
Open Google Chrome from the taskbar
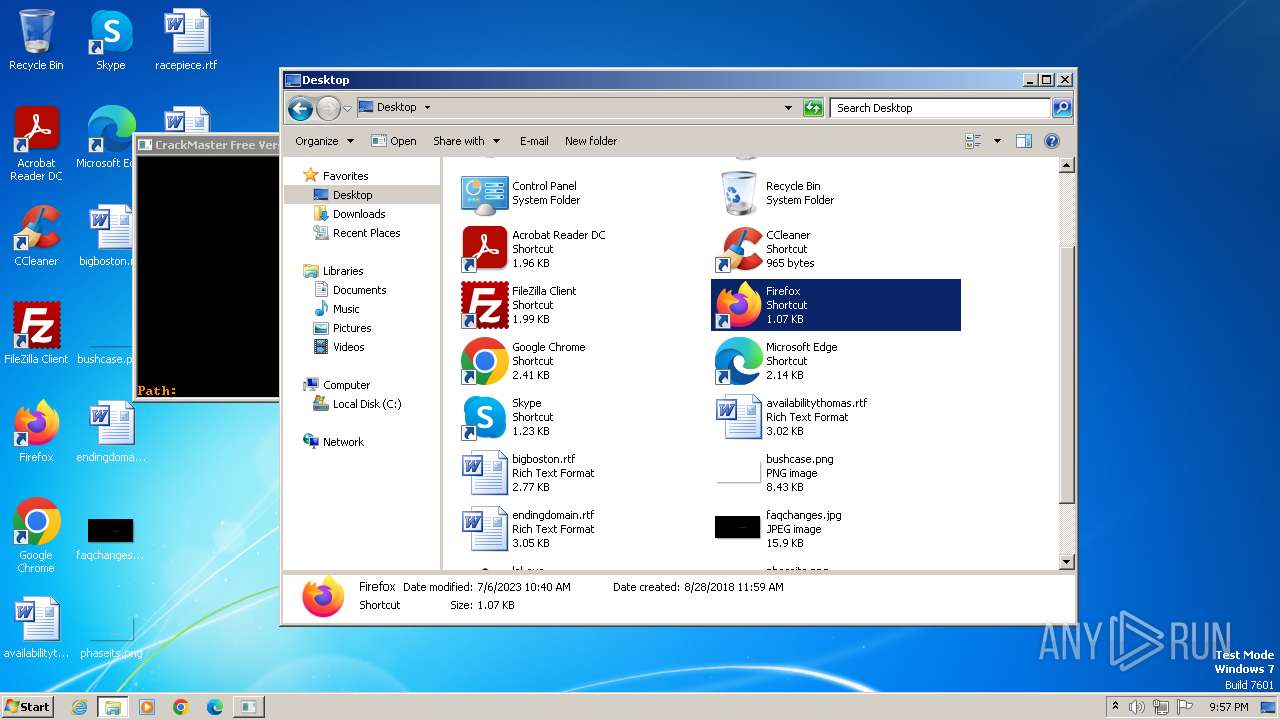tap(180, 707)
